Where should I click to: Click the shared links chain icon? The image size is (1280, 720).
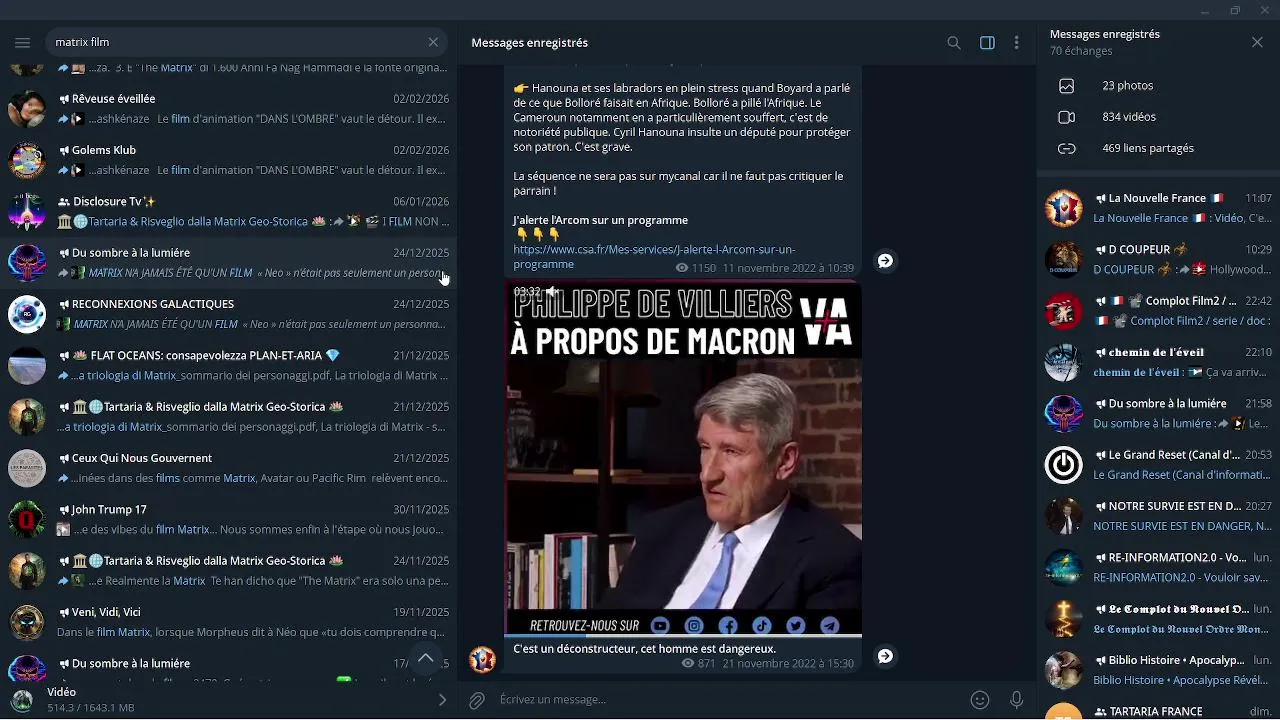click(x=1067, y=148)
